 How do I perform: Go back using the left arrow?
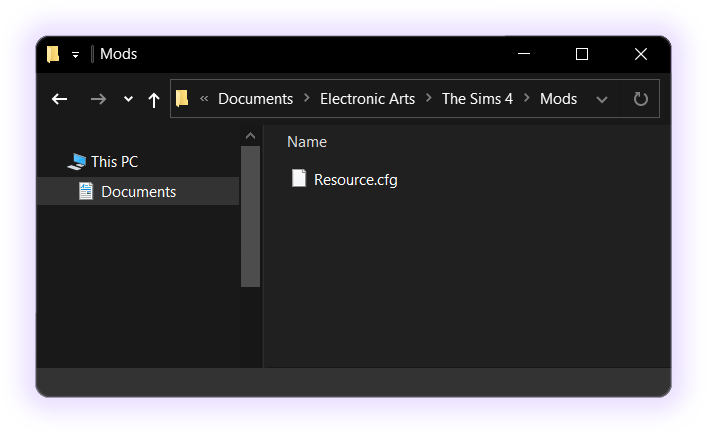coord(60,99)
